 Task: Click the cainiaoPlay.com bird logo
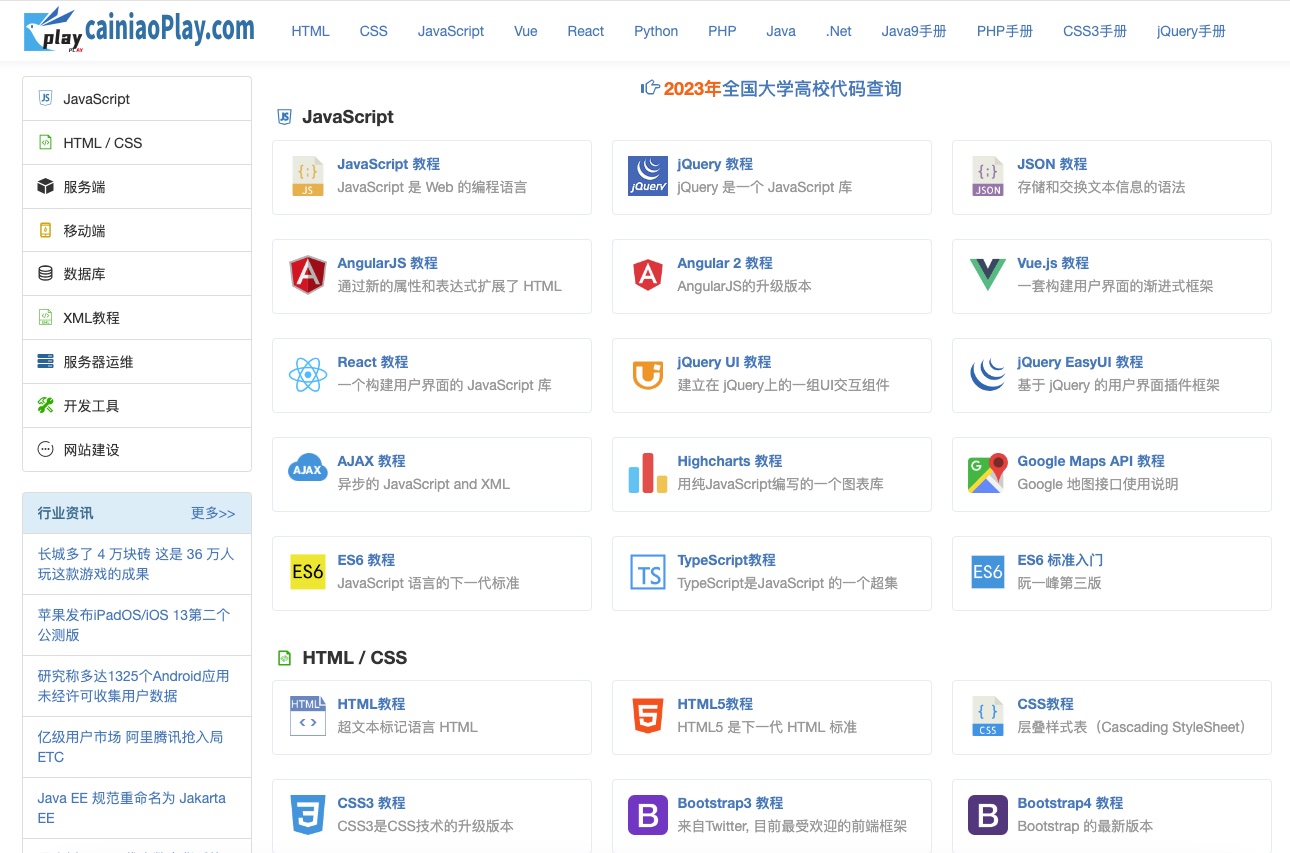point(140,30)
